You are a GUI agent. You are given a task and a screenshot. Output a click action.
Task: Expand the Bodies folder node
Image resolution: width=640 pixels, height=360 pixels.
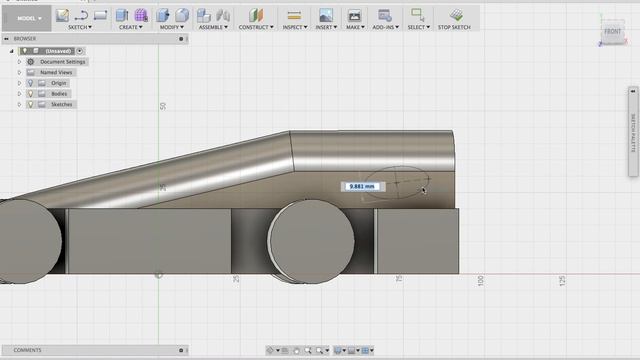click(x=19, y=93)
